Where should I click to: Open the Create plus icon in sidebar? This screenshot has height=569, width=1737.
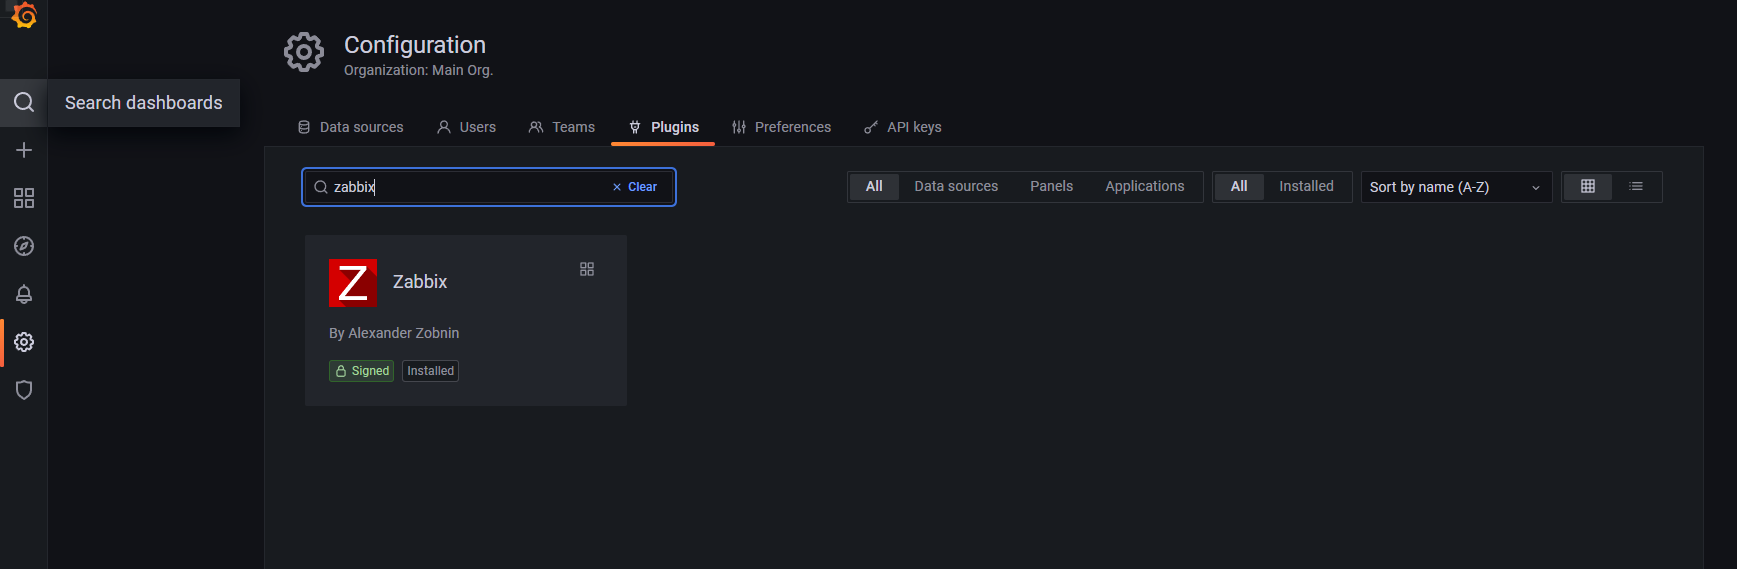point(24,150)
